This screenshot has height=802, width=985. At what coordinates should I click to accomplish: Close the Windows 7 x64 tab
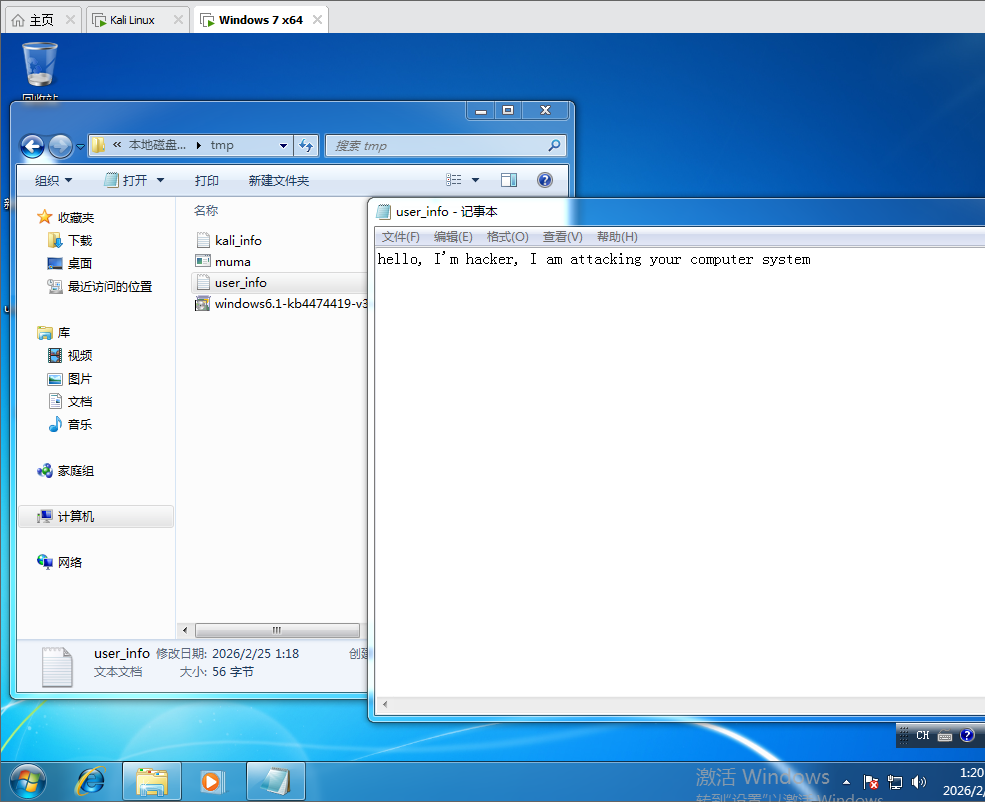[x=317, y=20]
